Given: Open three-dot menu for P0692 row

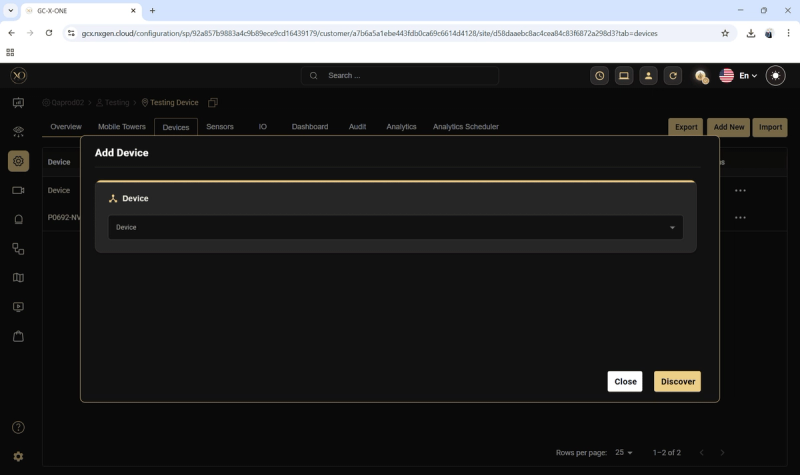Looking at the screenshot, I should (x=740, y=217).
